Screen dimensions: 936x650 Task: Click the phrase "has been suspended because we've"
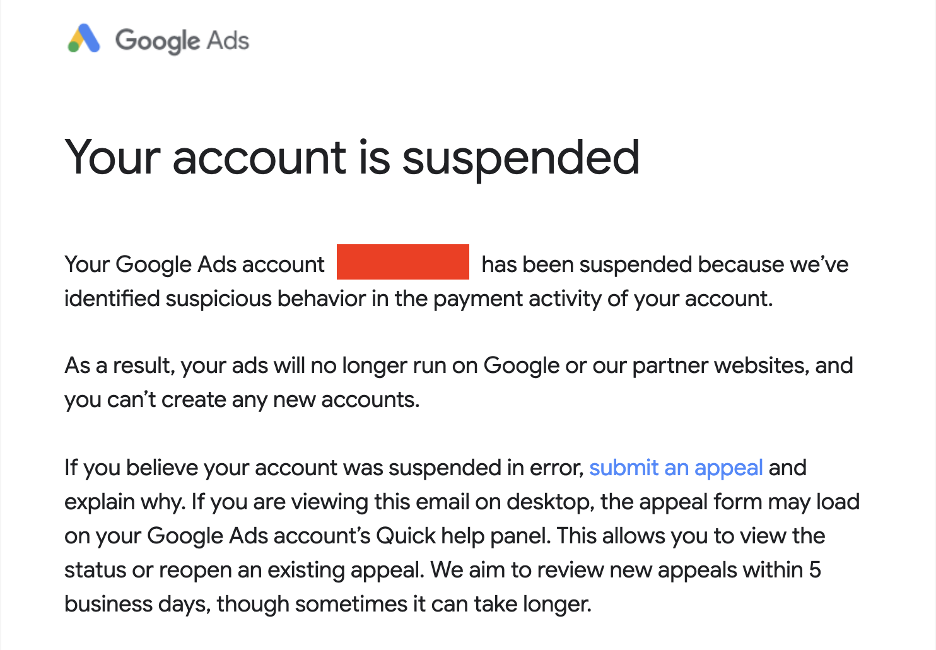click(x=665, y=265)
